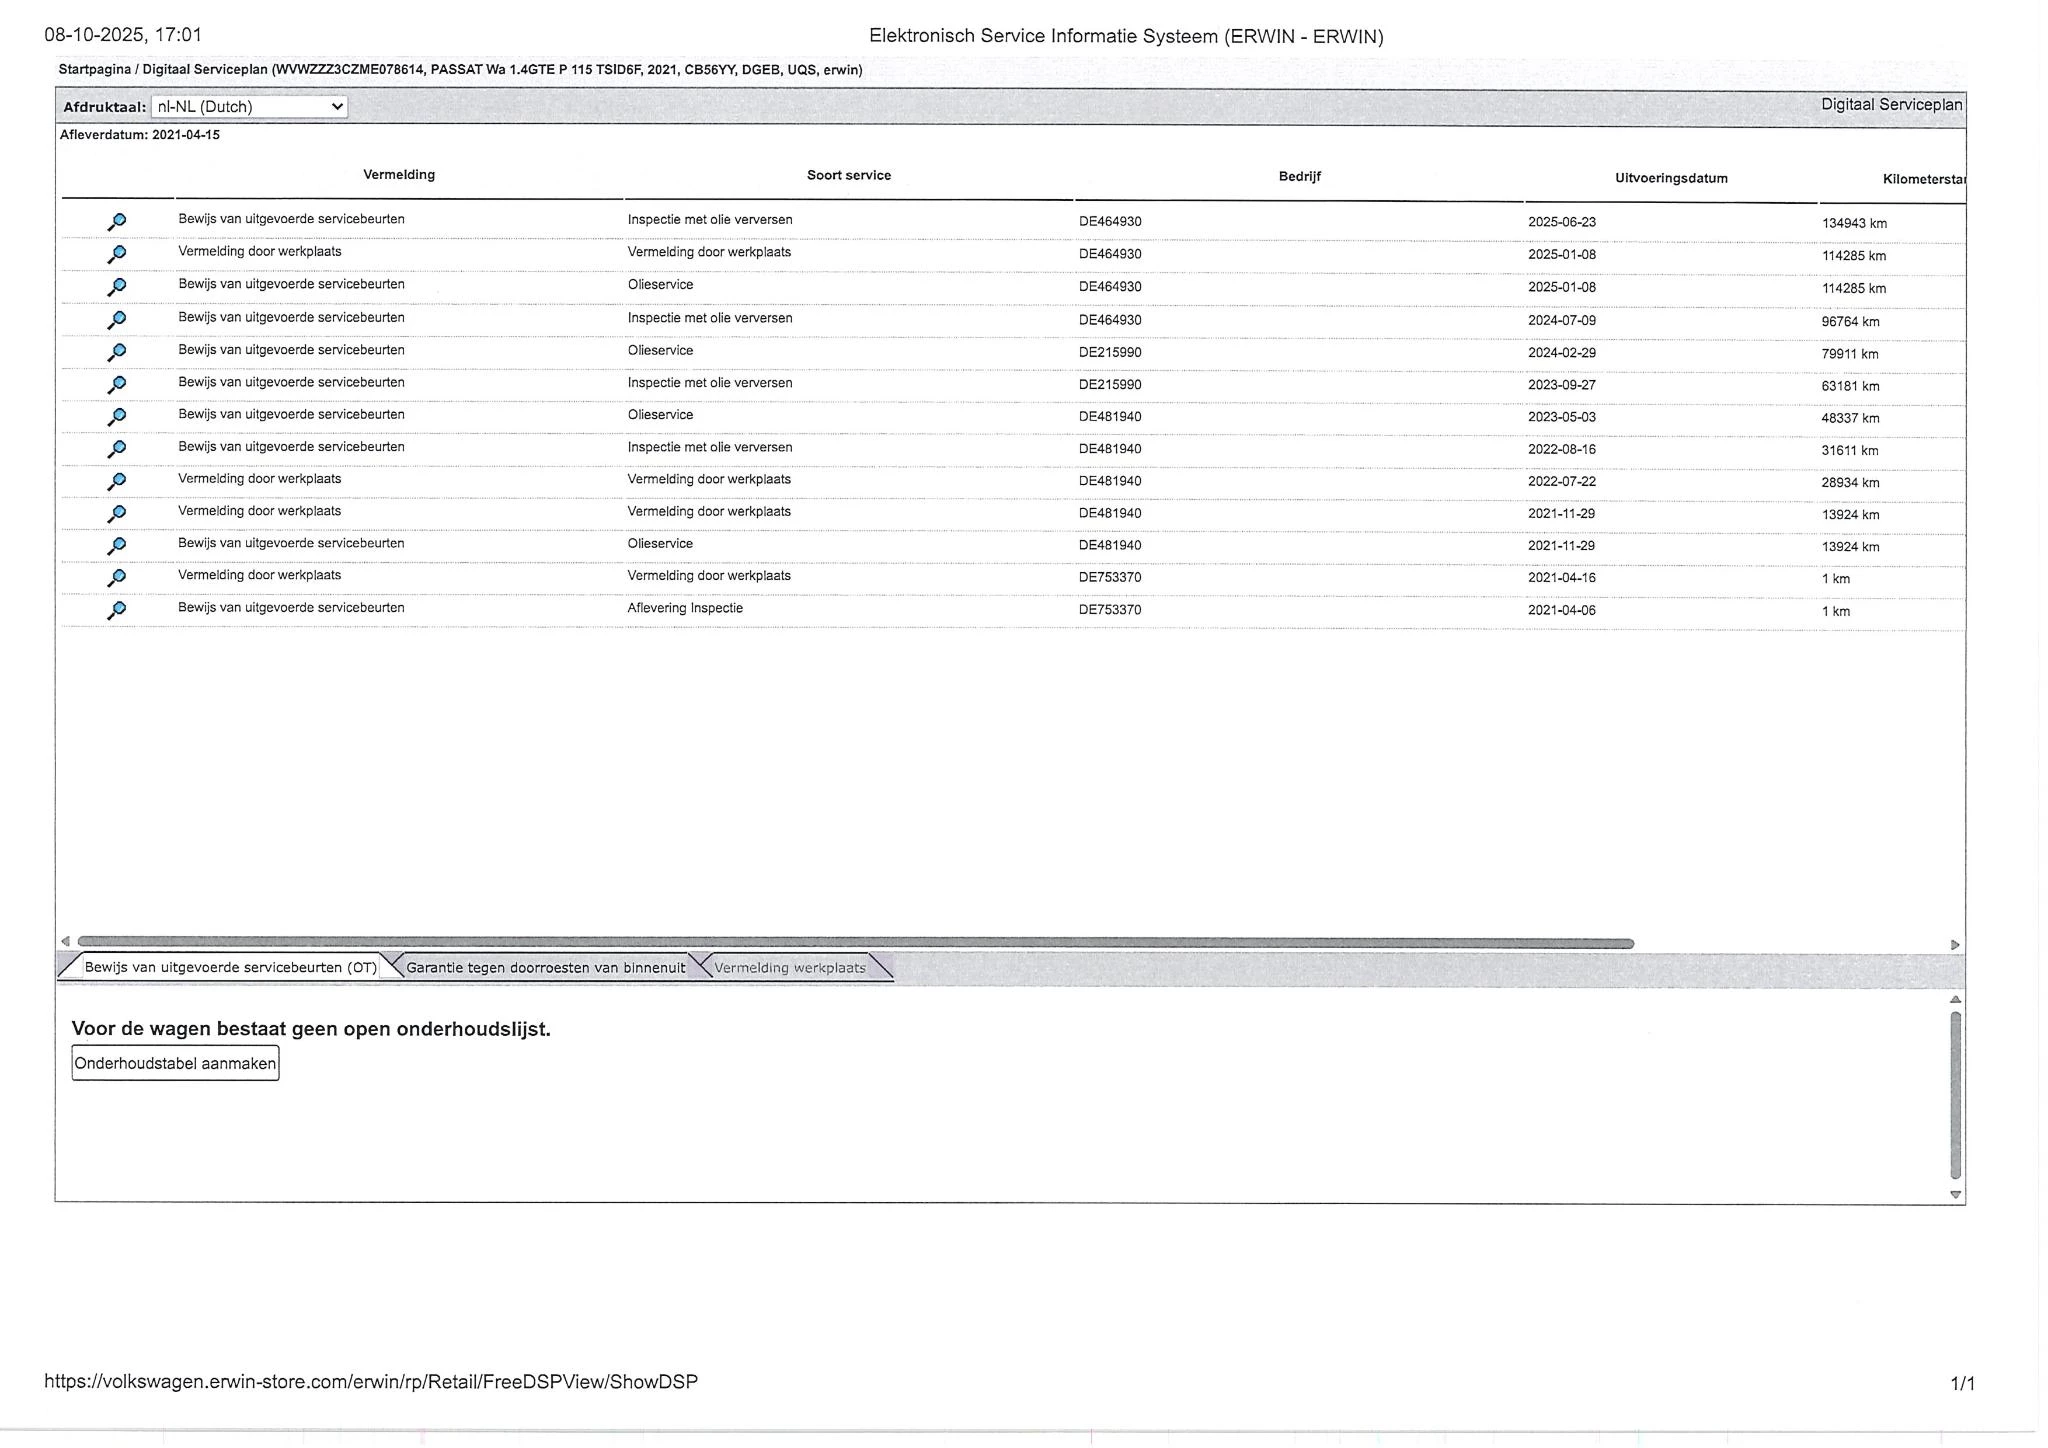Click lower panel scroll down arrow

[x=1955, y=1194]
